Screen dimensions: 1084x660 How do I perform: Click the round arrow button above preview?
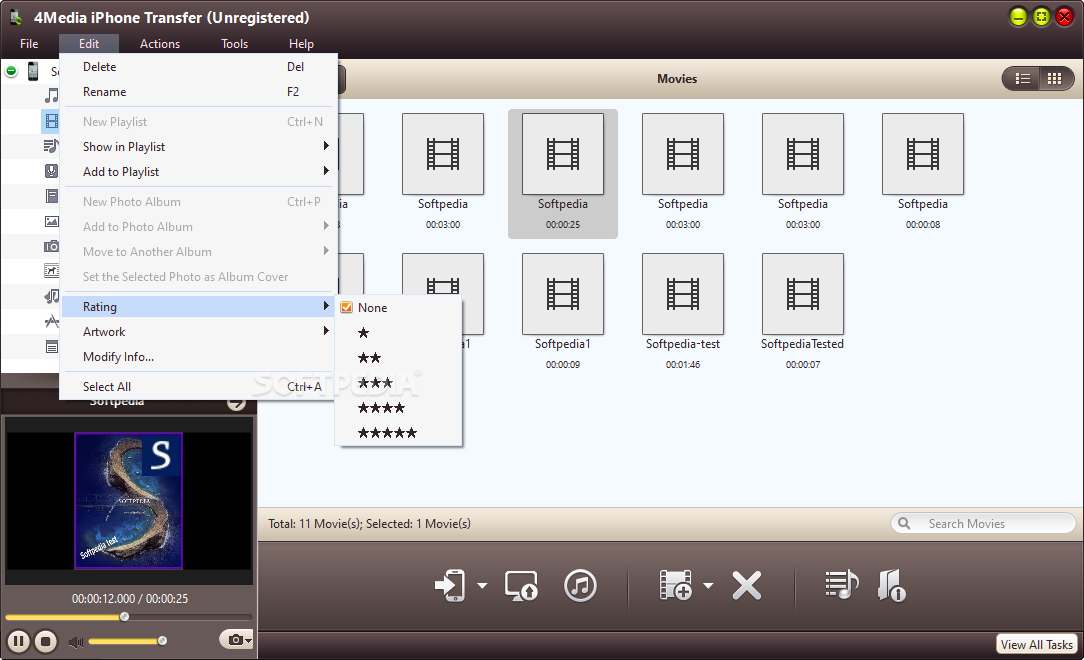pyautogui.click(x=236, y=402)
